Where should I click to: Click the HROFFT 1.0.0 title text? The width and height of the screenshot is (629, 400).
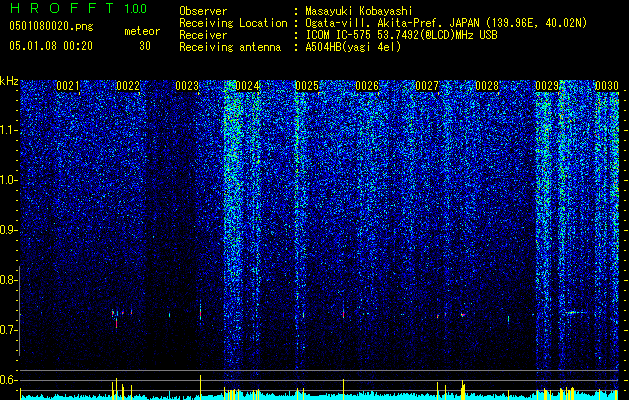point(79,8)
